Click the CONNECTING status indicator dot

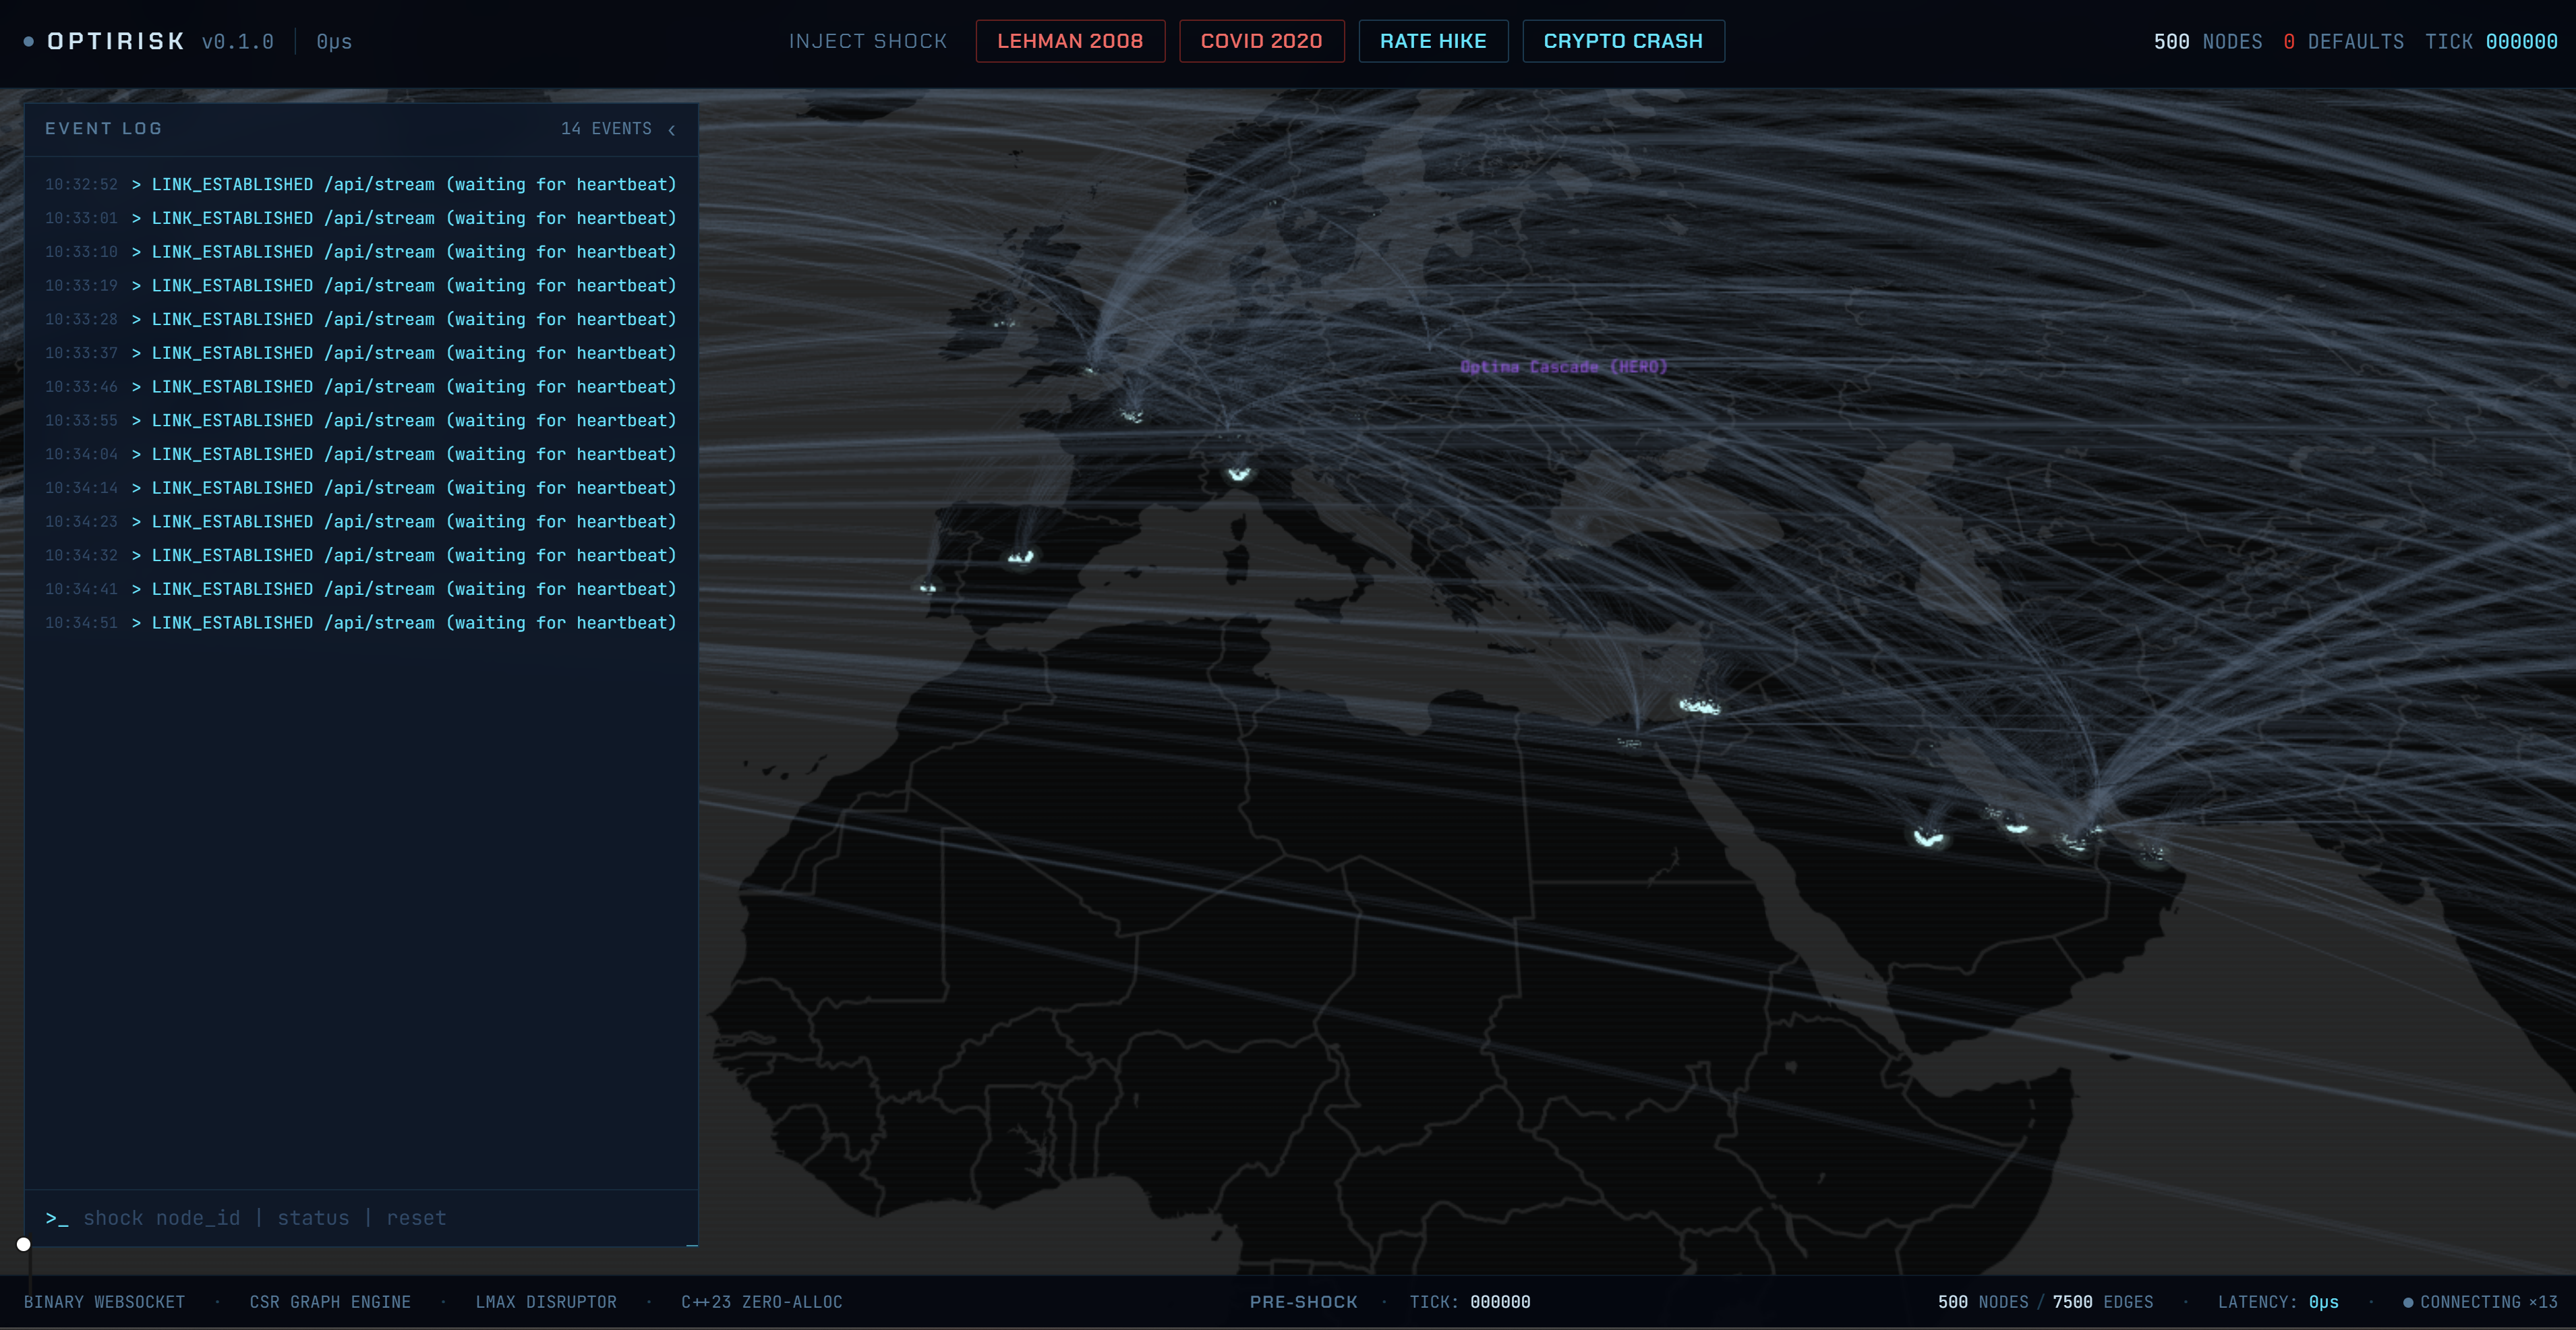pyautogui.click(x=2408, y=1302)
